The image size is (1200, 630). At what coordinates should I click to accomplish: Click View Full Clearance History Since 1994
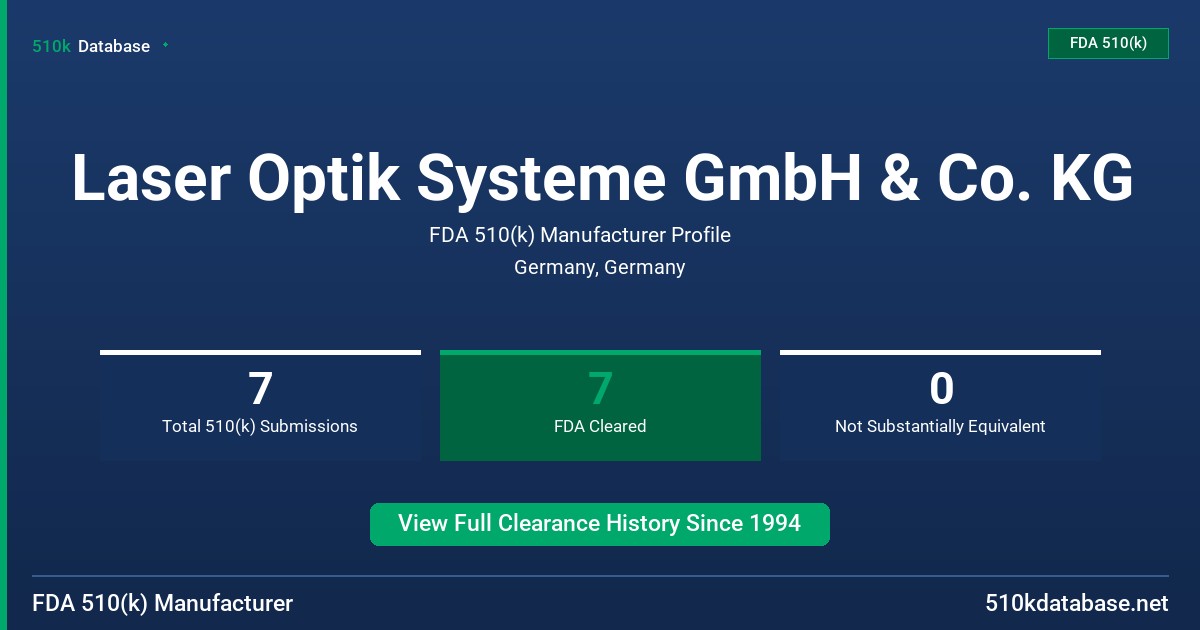(600, 524)
